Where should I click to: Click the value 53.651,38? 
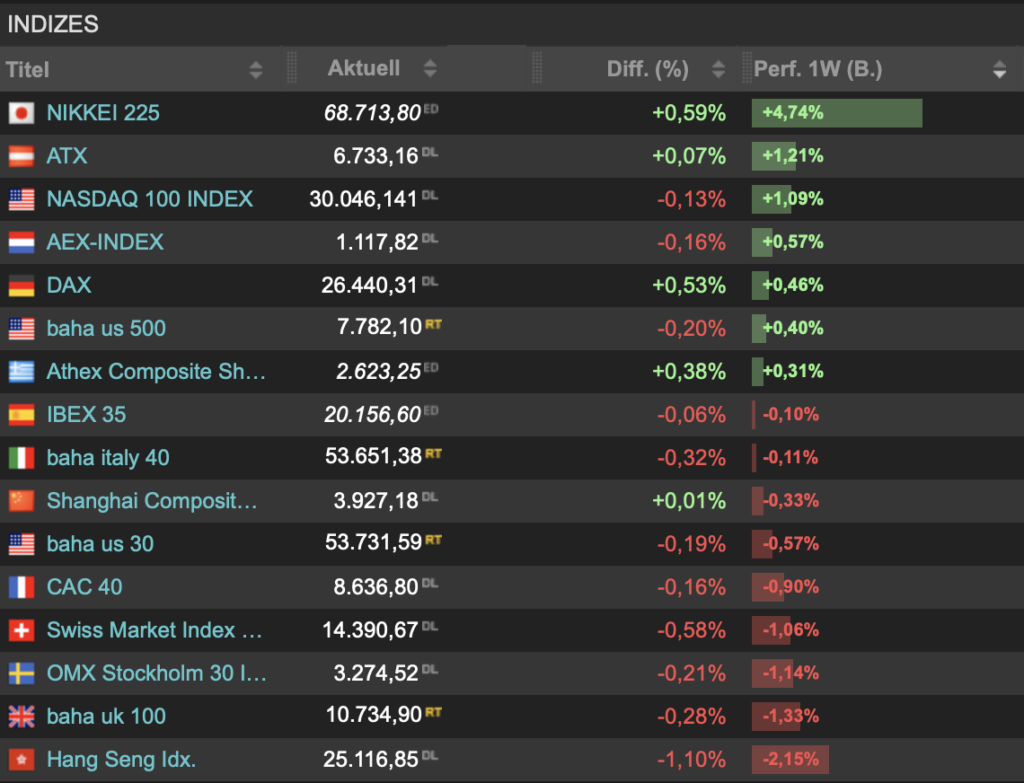coord(374,456)
